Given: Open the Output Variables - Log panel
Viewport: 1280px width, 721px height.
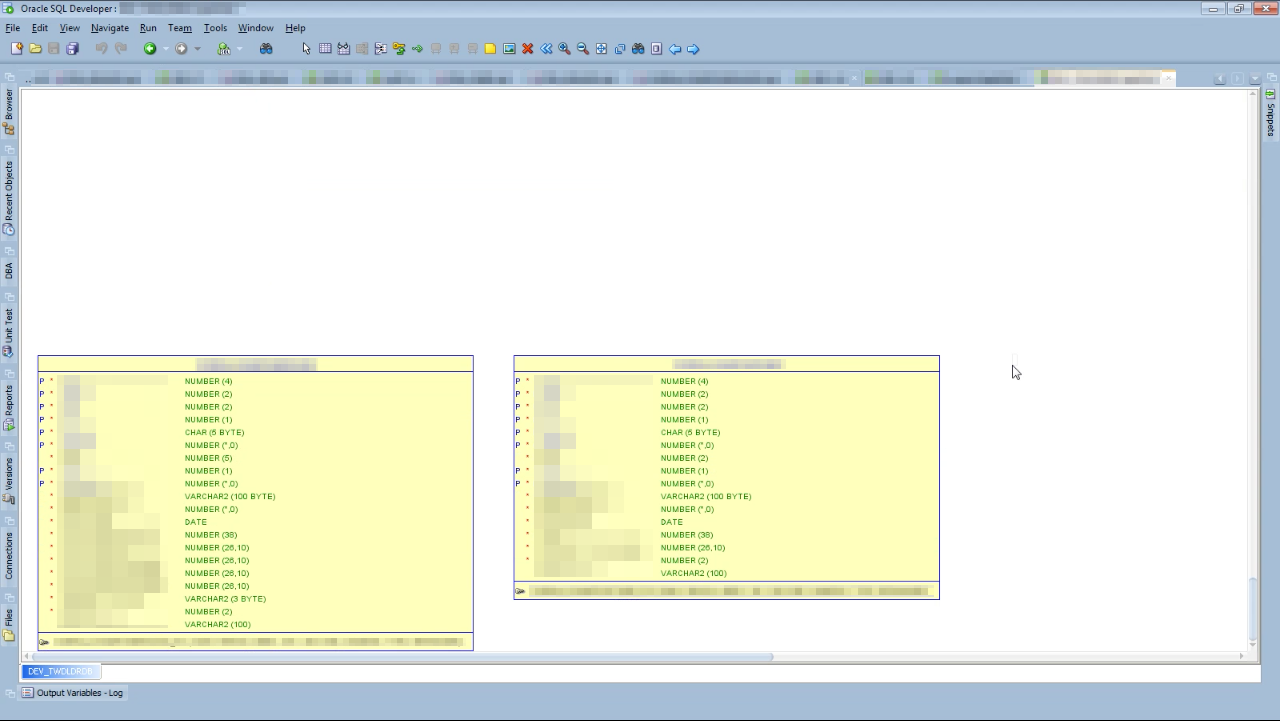Looking at the screenshot, I should pos(73,692).
